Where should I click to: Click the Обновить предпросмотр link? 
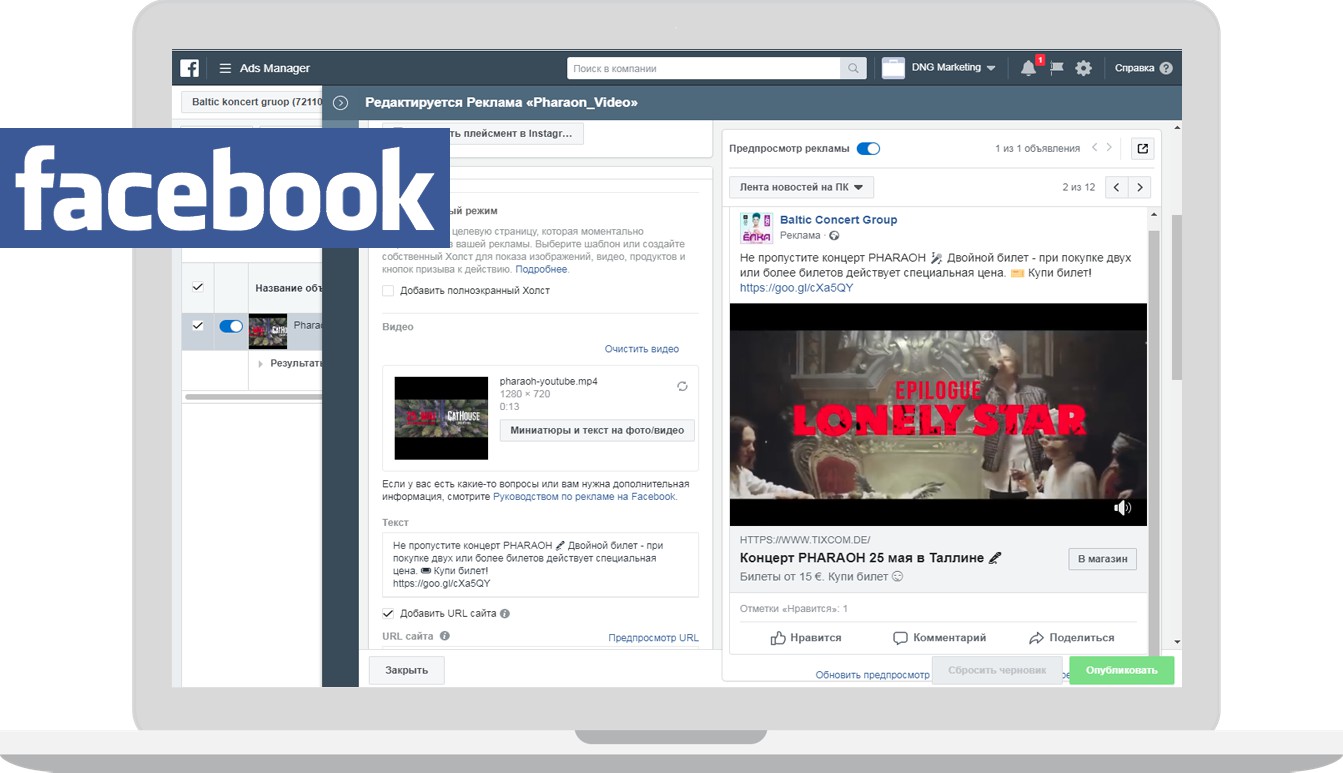tap(873, 675)
